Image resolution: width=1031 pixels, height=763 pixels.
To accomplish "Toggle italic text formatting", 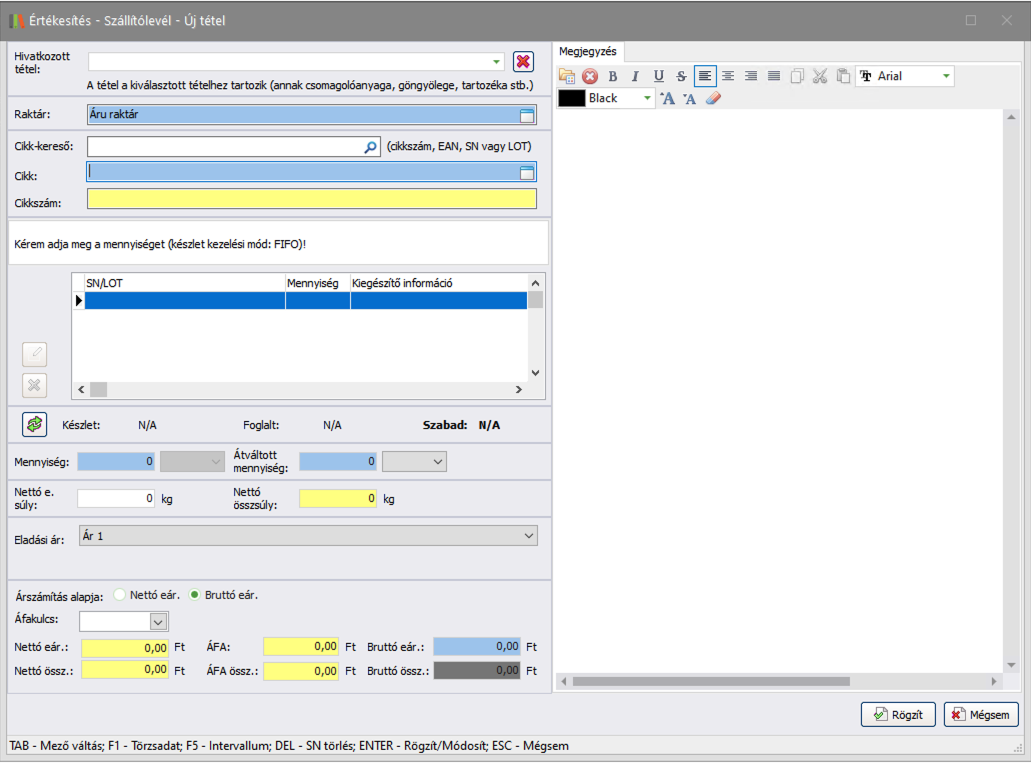I will 635,76.
